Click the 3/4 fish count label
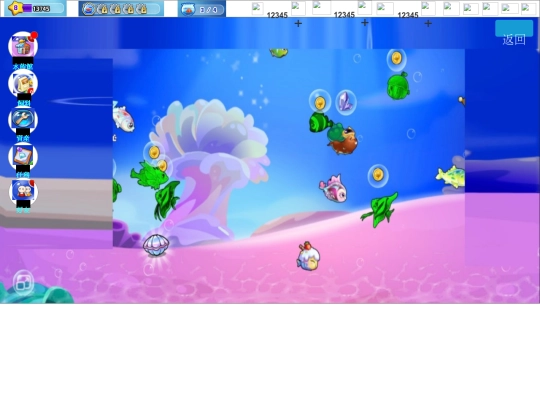540x405 pixels. coord(209,10)
